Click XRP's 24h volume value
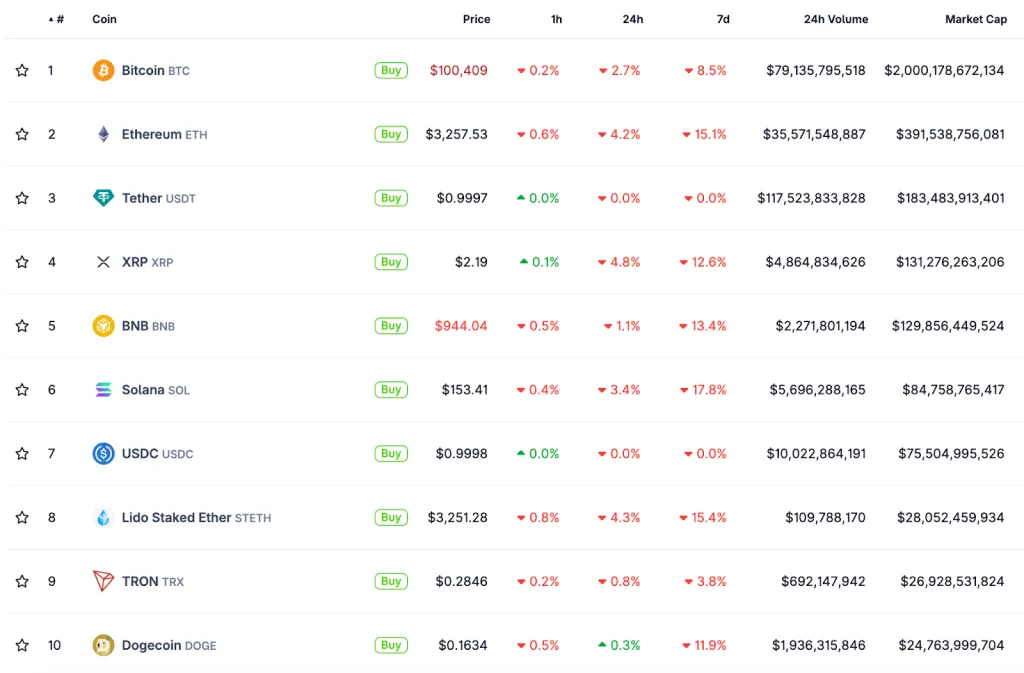Viewport: 1024px width, 673px height. (817, 262)
